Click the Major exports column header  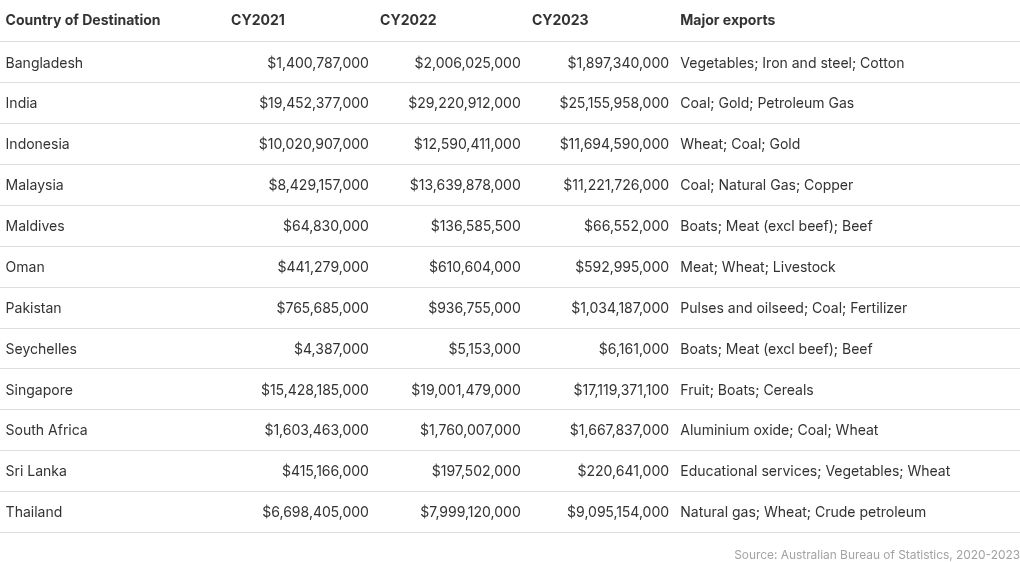[x=727, y=20]
